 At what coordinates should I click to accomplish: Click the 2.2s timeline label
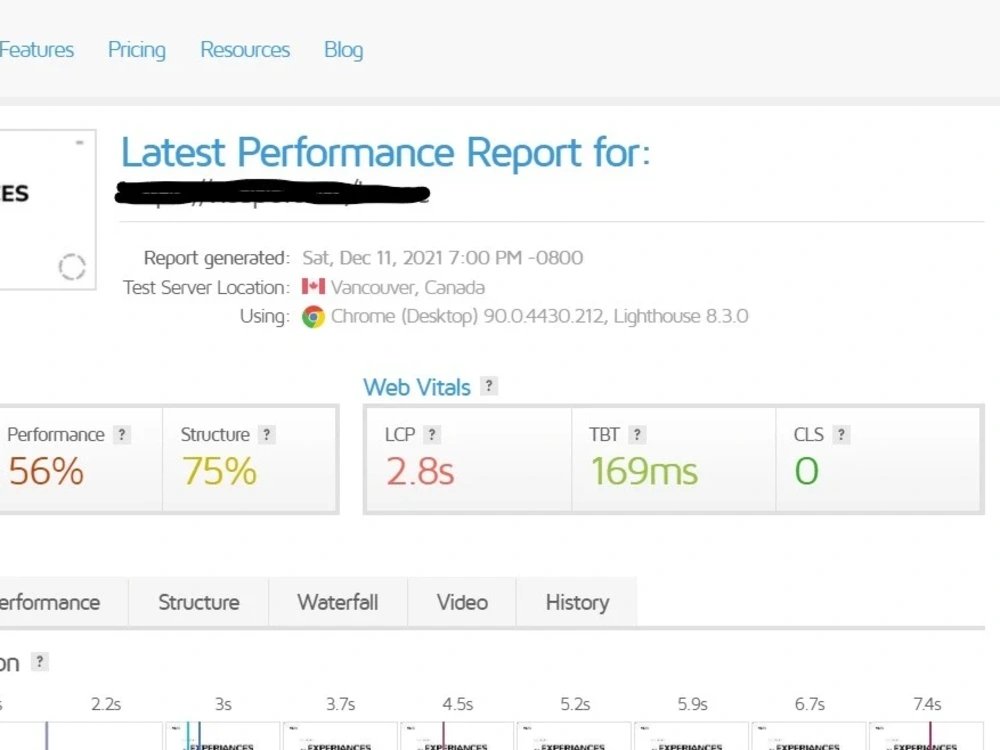(106, 704)
